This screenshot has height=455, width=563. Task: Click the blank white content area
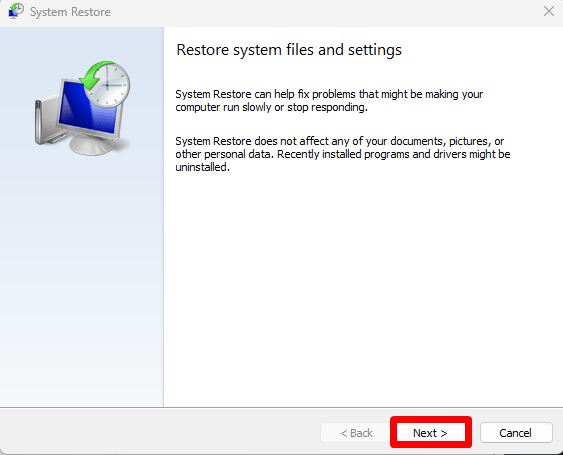tap(363, 287)
